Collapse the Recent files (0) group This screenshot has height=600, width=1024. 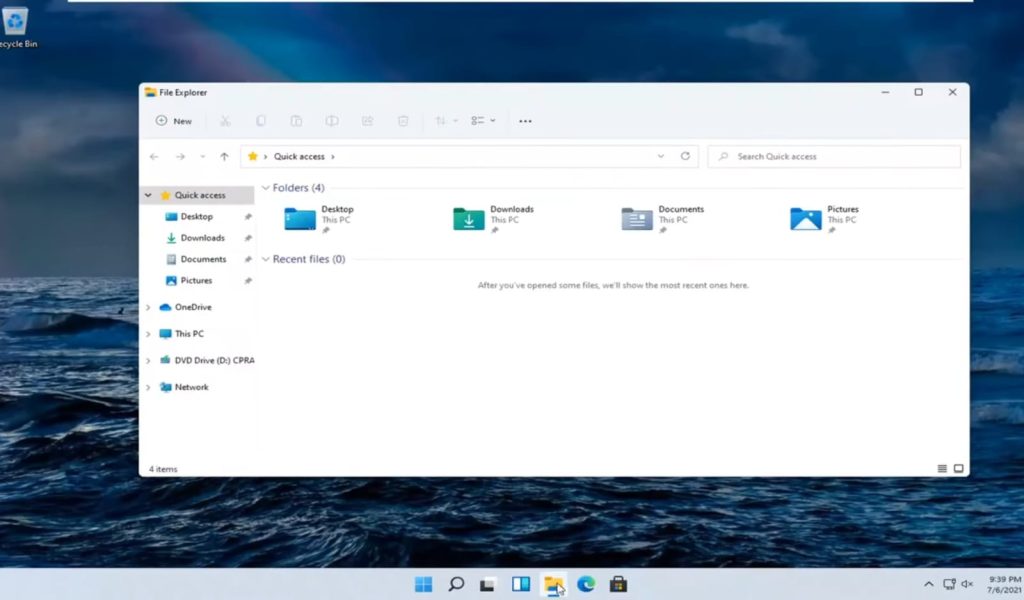[265, 259]
